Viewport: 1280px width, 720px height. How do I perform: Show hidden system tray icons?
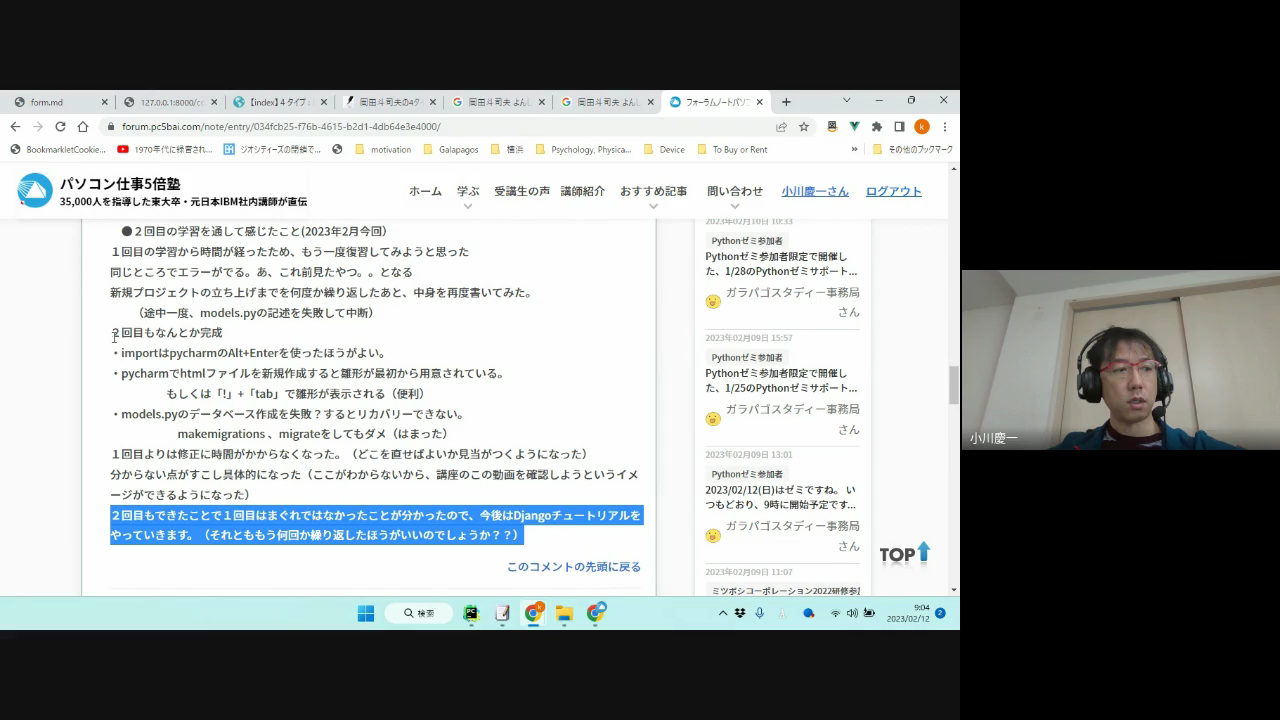[x=723, y=613]
